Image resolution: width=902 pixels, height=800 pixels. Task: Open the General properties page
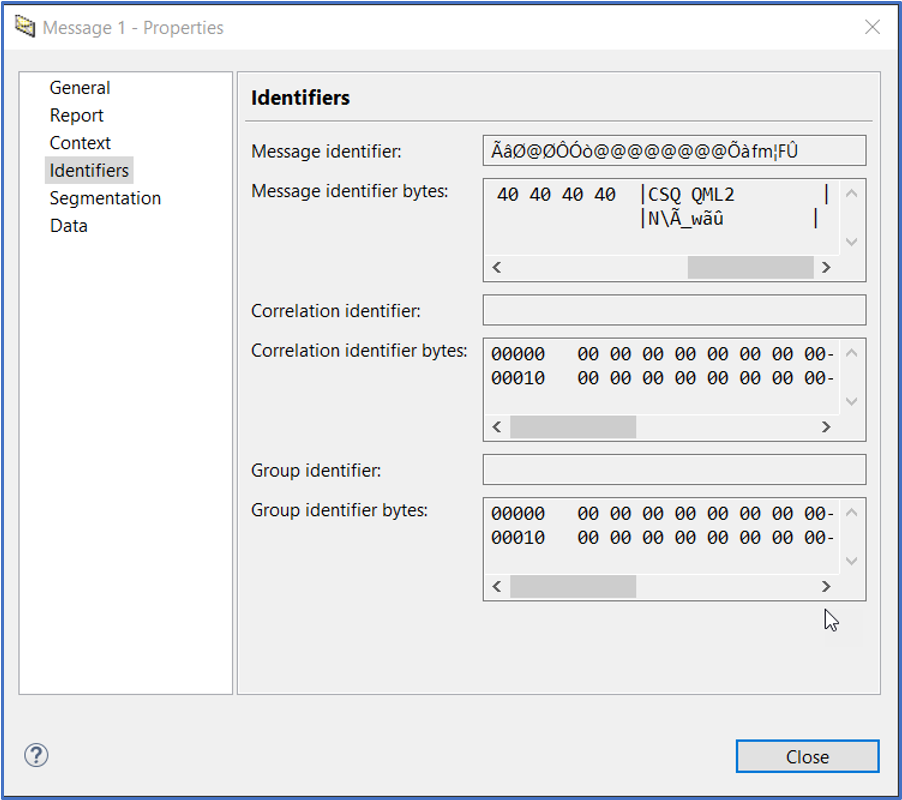pyautogui.click(x=80, y=88)
